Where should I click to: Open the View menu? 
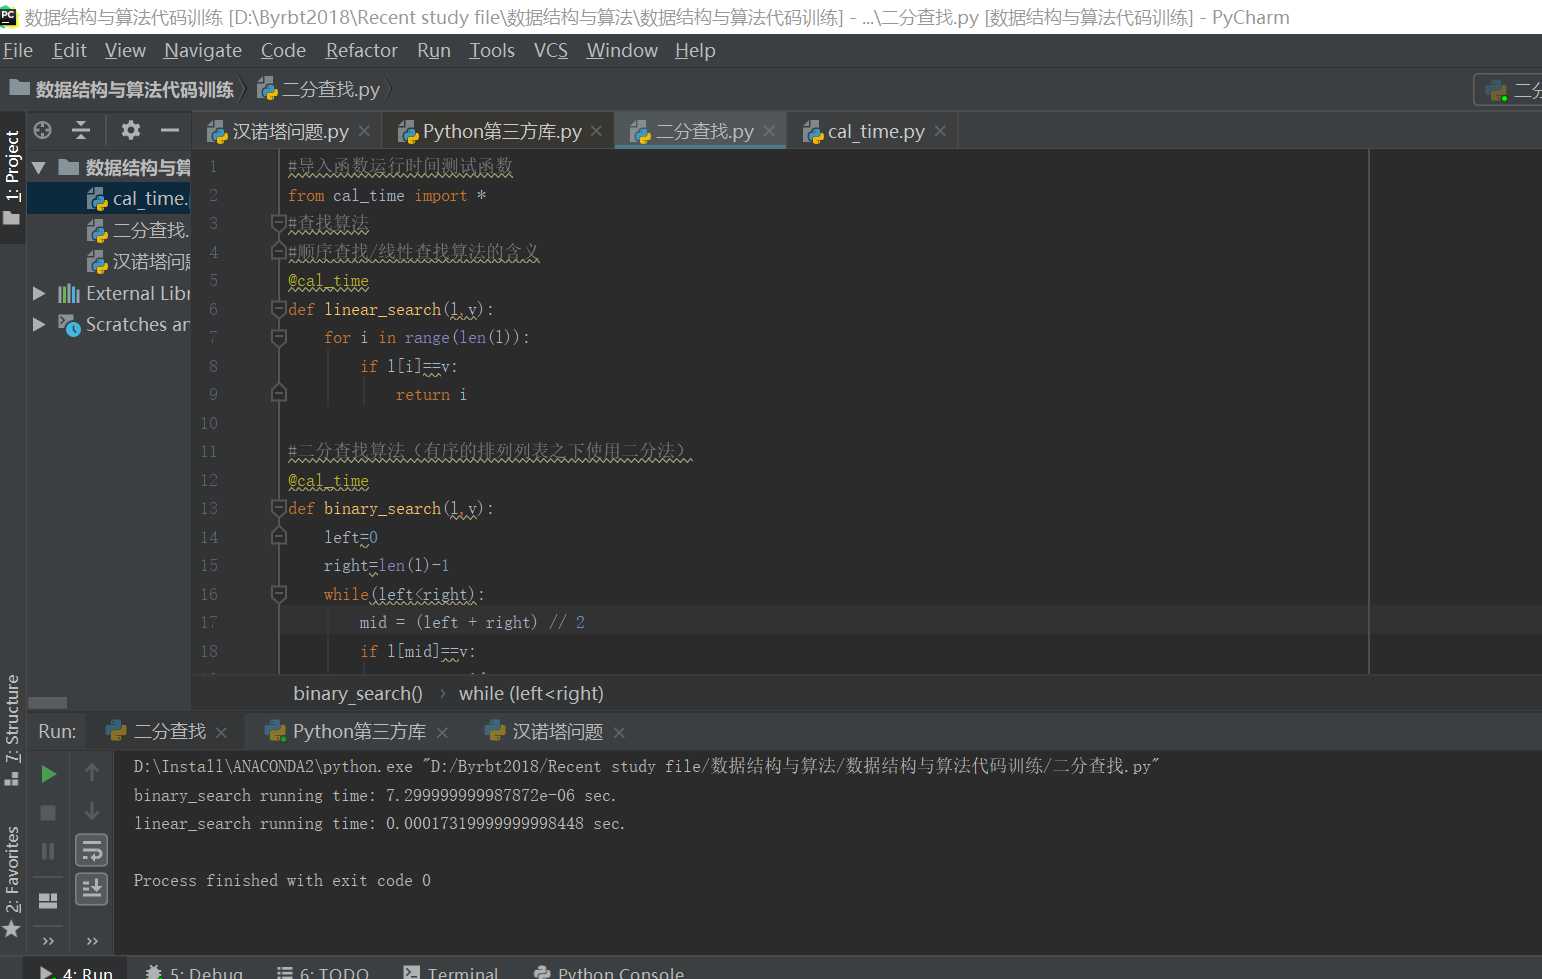[x=125, y=50]
